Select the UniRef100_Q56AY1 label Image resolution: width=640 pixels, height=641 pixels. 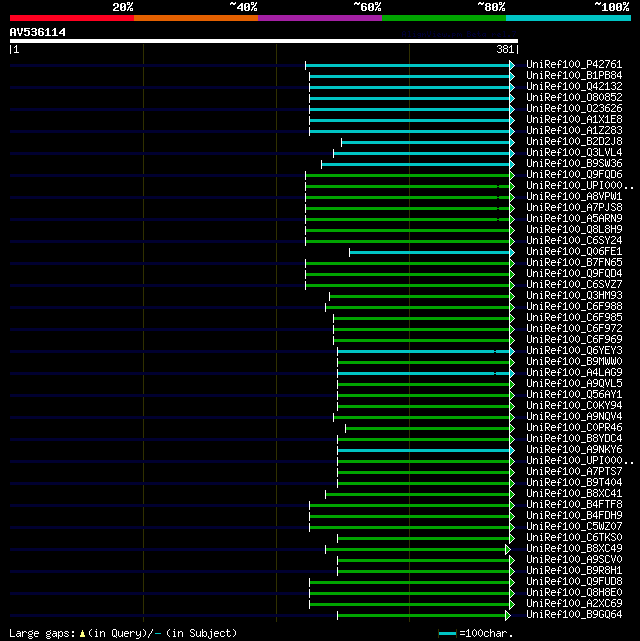tap(574, 394)
